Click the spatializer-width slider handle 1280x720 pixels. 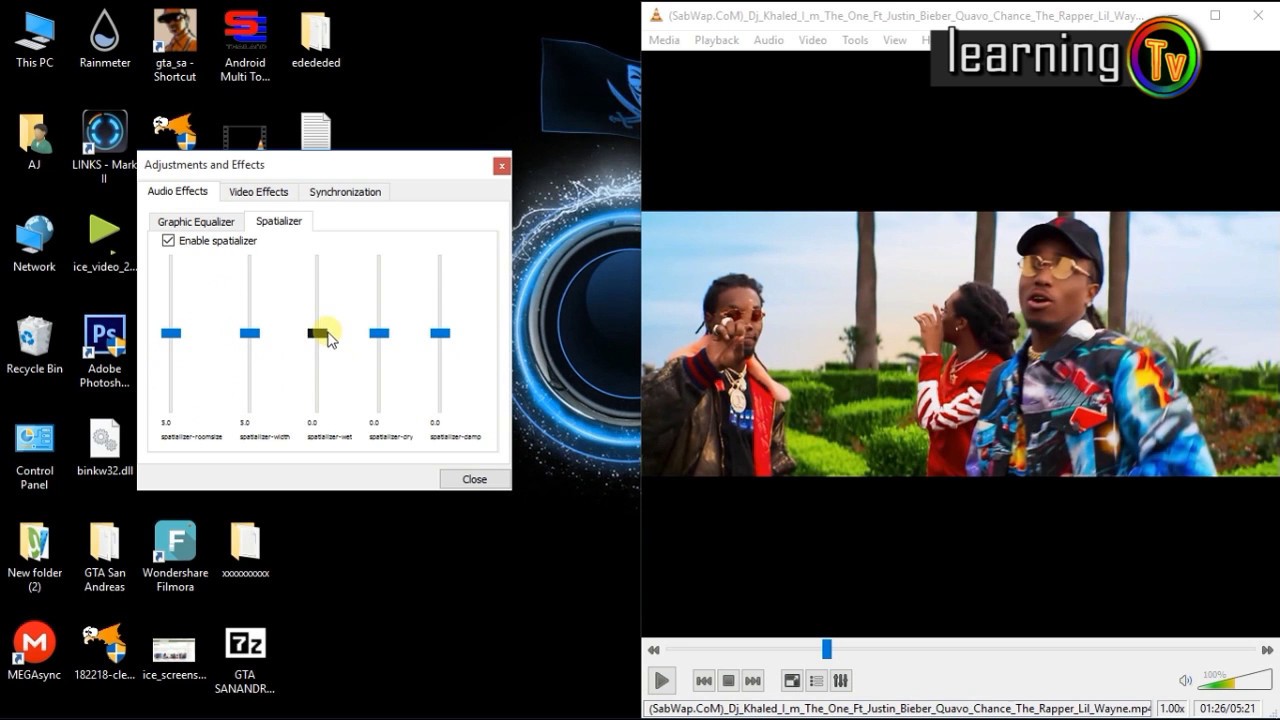tap(250, 333)
